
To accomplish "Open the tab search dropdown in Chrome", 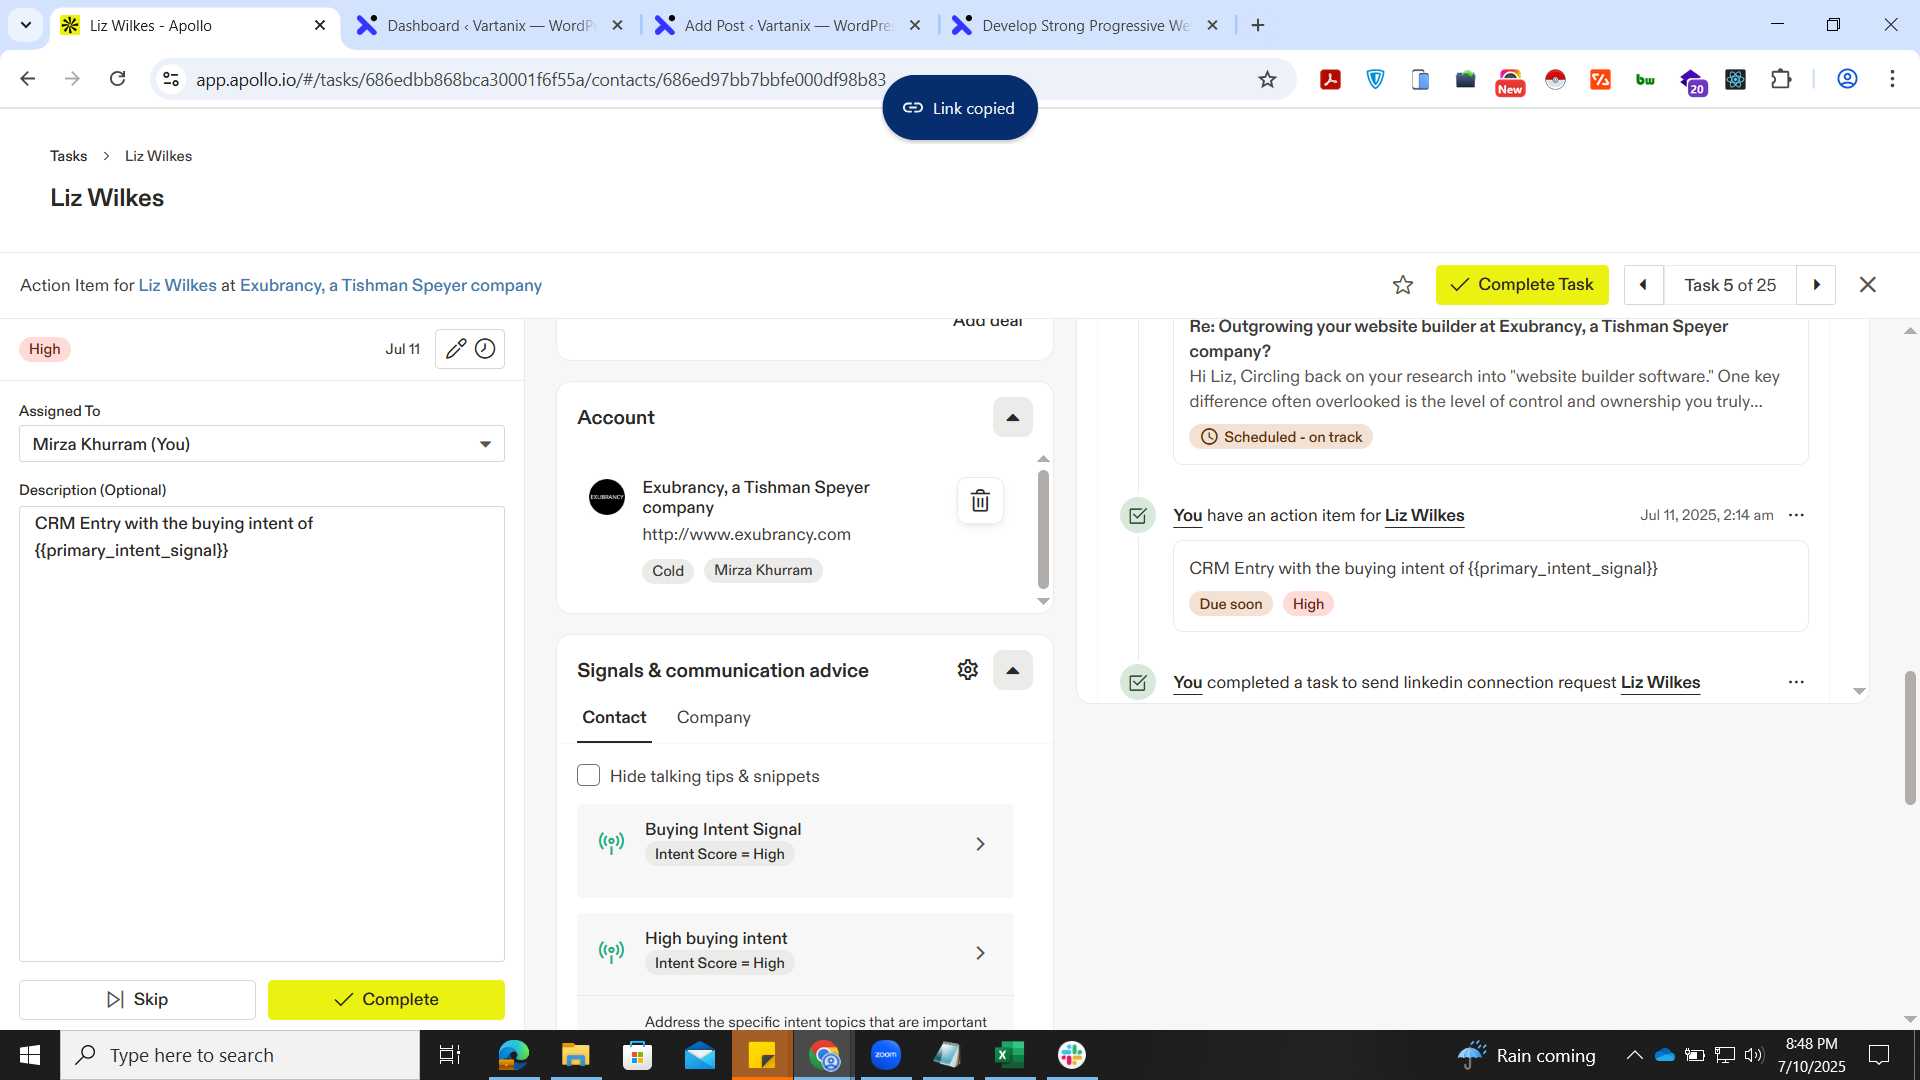I will [26, 25].
